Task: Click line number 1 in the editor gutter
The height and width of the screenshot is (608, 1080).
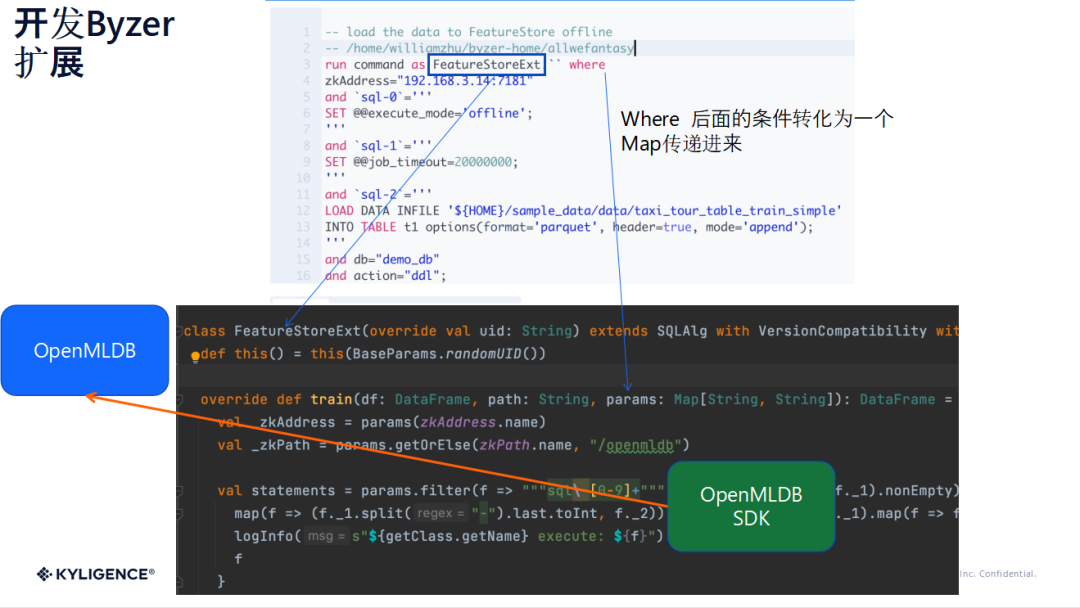Action: 306,32
